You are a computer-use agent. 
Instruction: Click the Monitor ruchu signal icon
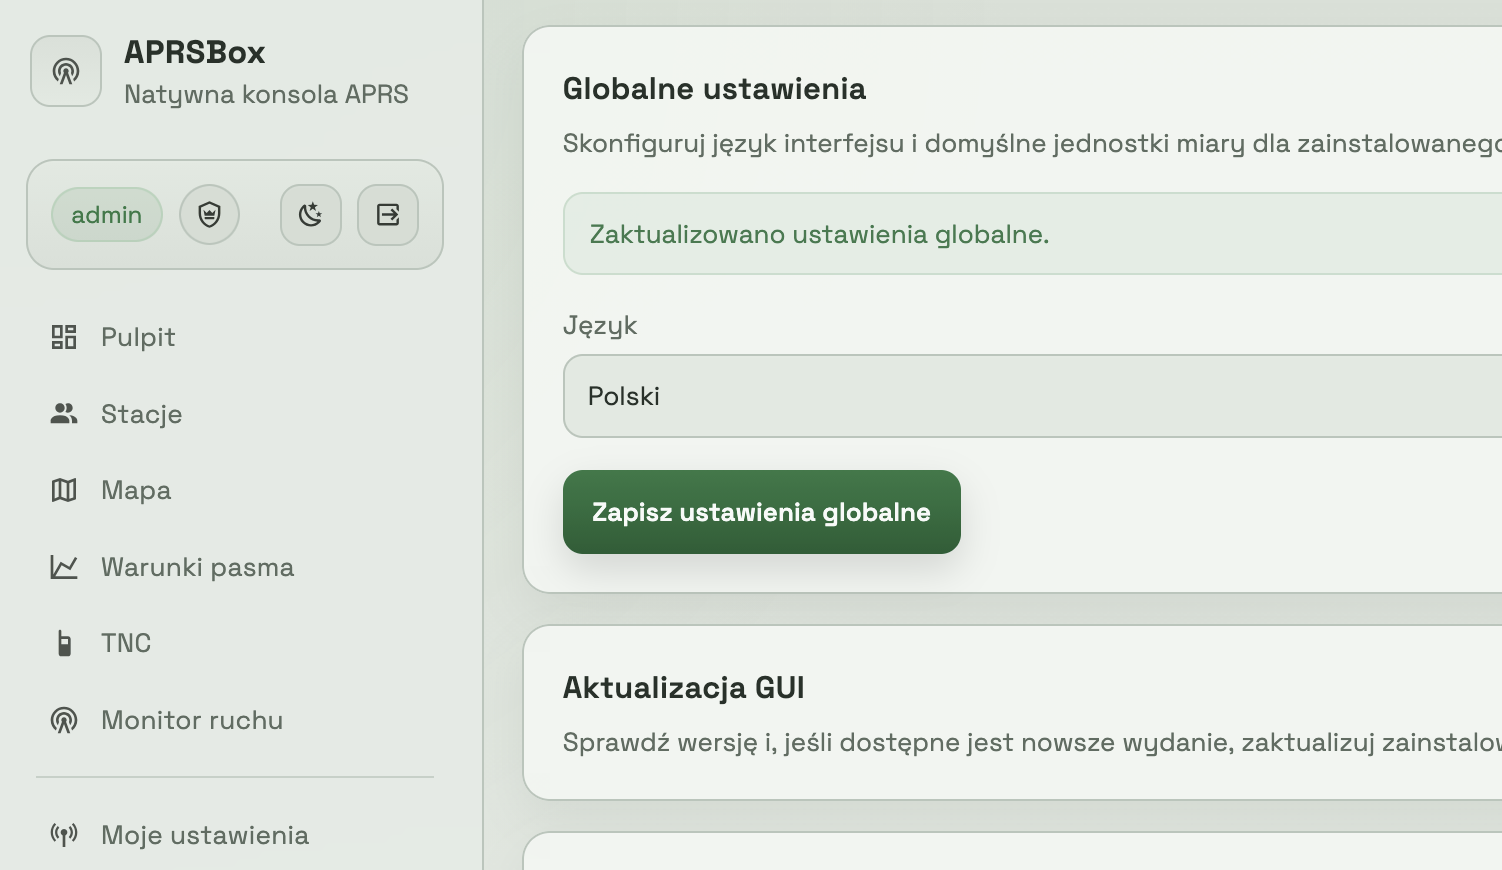point(64,720)
